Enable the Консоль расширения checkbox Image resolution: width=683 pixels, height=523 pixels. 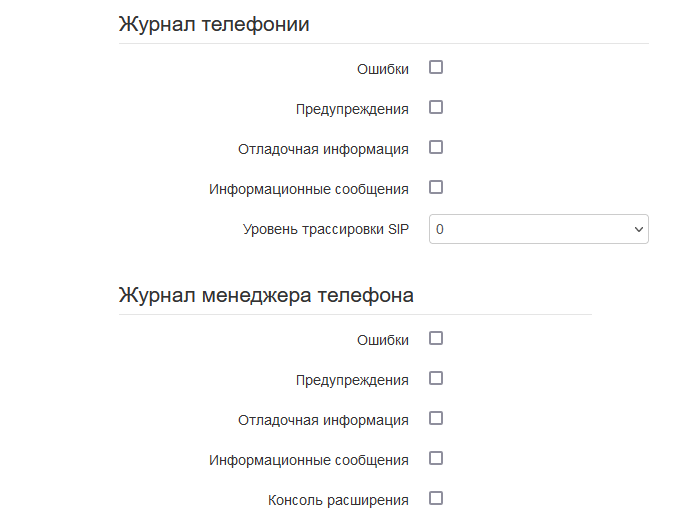click(x=436, y=499)
